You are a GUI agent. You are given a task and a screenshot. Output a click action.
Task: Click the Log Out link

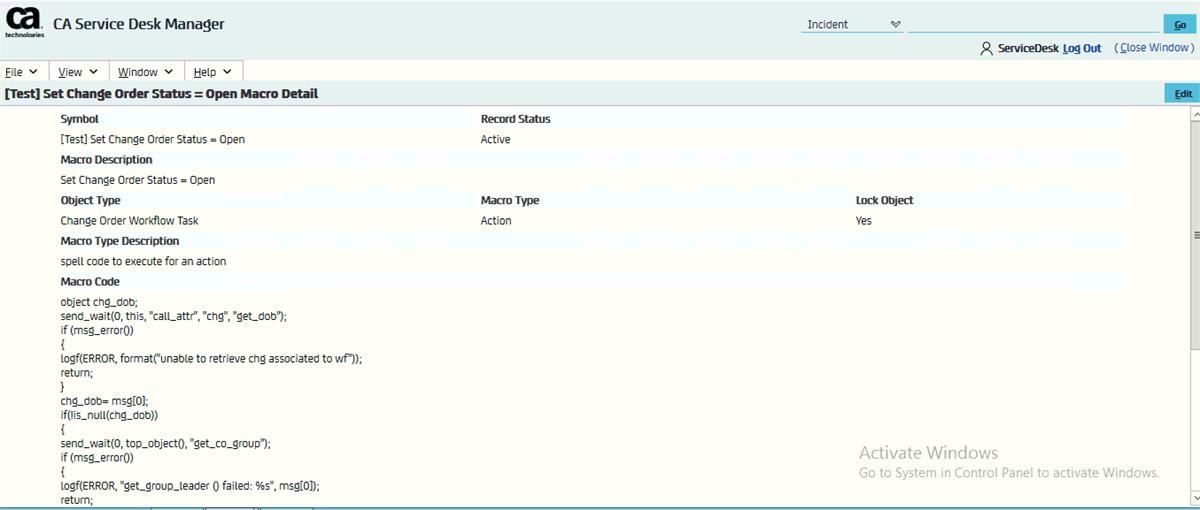pyautogui.click(x=1082, y=48)
